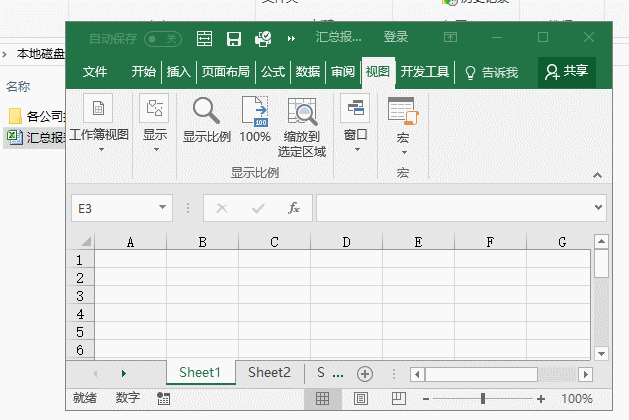The width and height of the screenshot is (629, 420).
Task: Click the 告诉我 lightbulb search
Action: 491,73
